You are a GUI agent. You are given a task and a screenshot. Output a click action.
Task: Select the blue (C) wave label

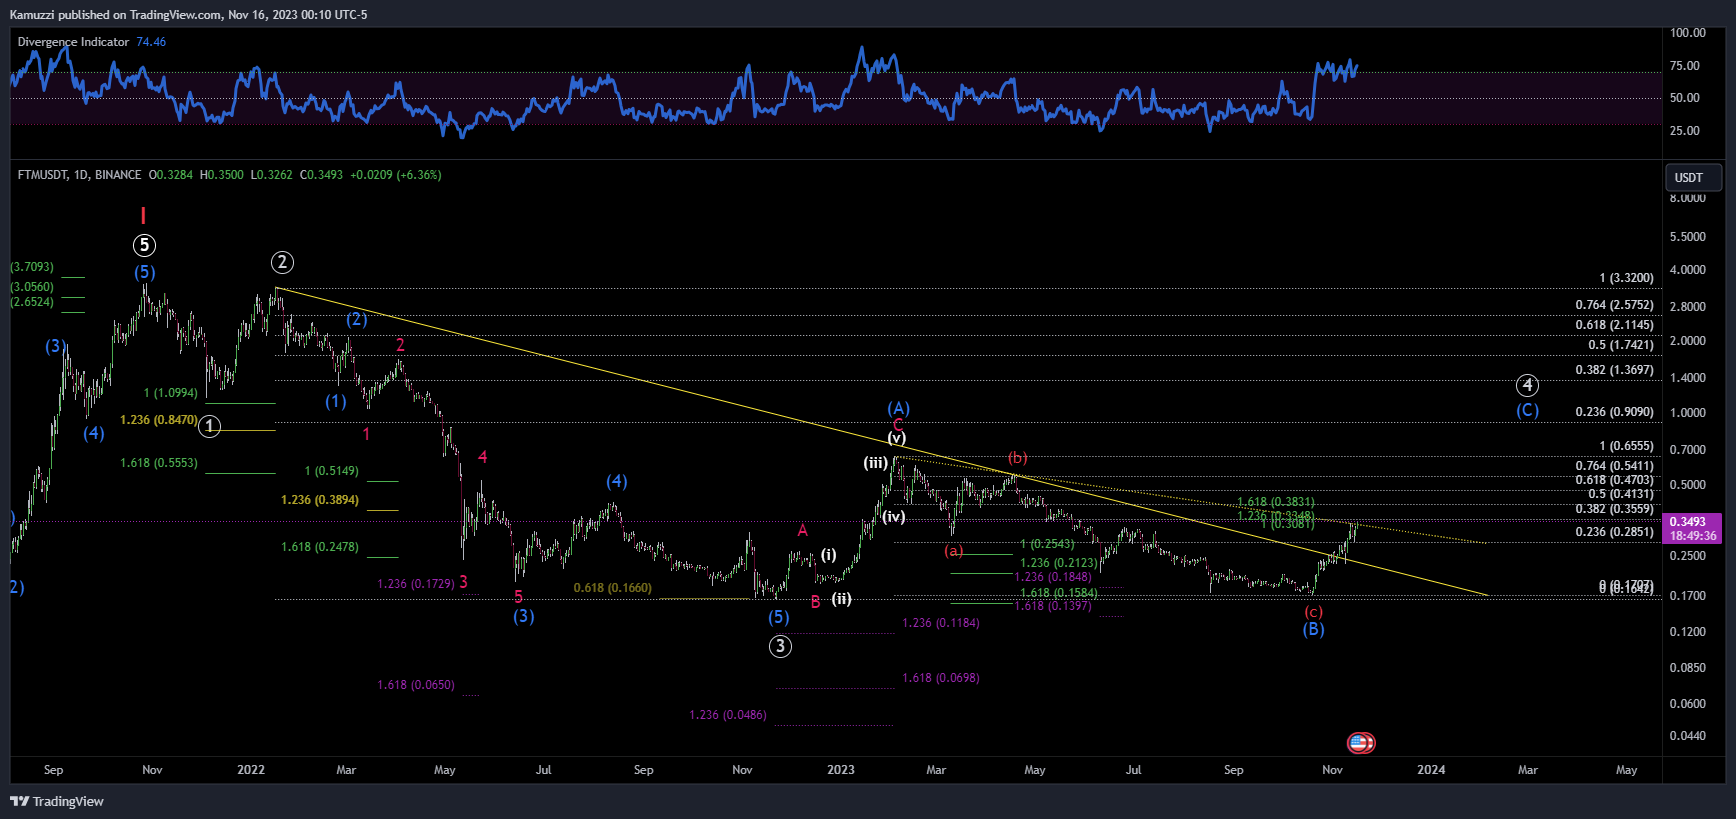pyautogui.click(x=1527, y=410)
